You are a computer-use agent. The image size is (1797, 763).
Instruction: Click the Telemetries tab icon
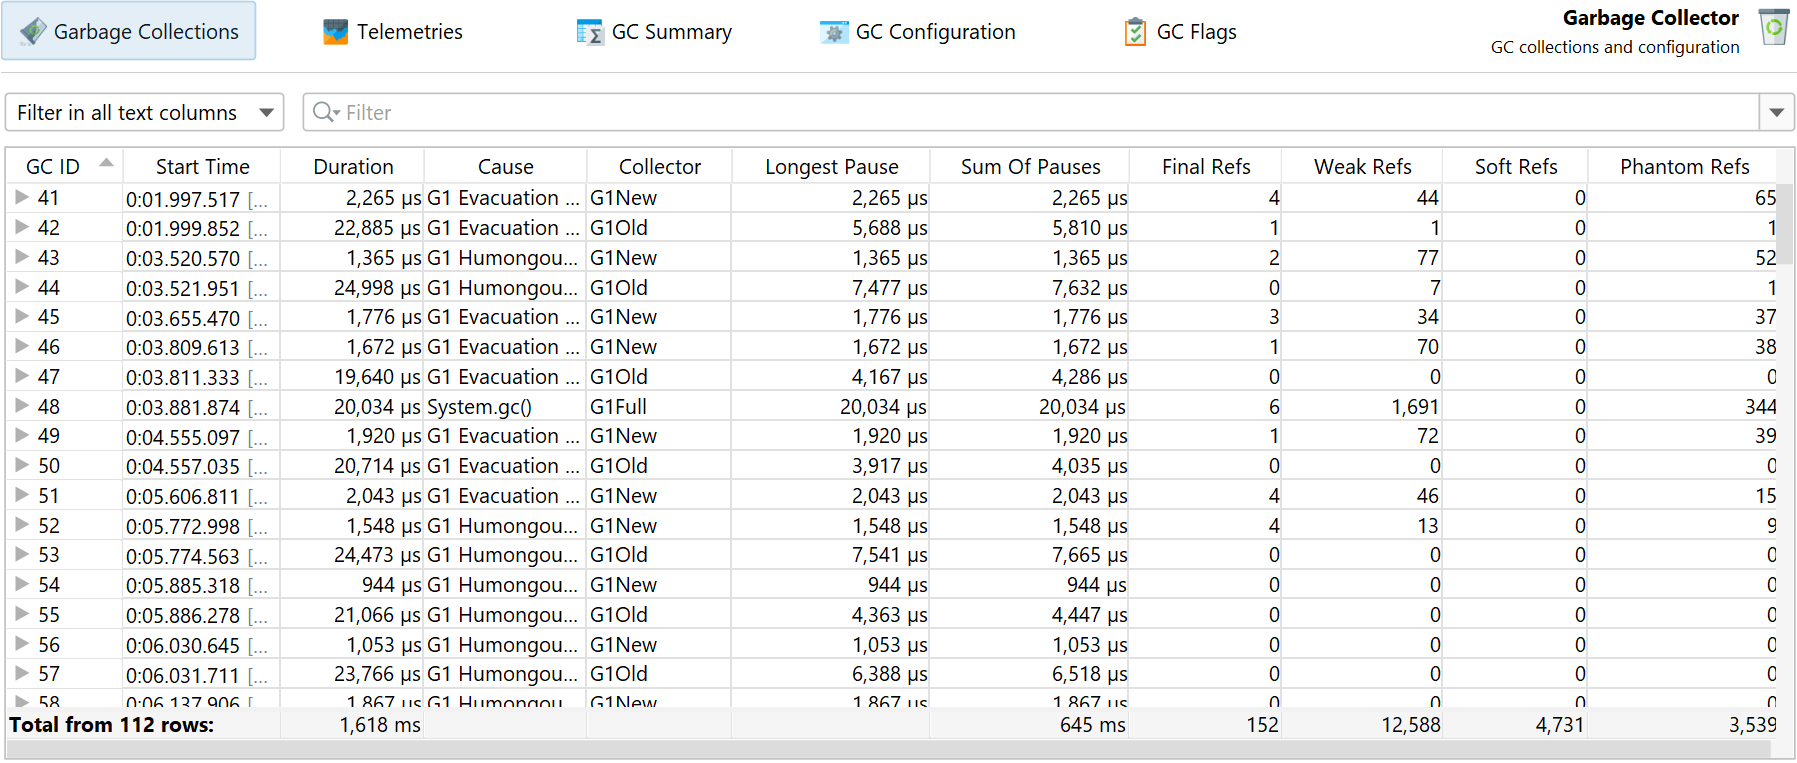(336, 32)
